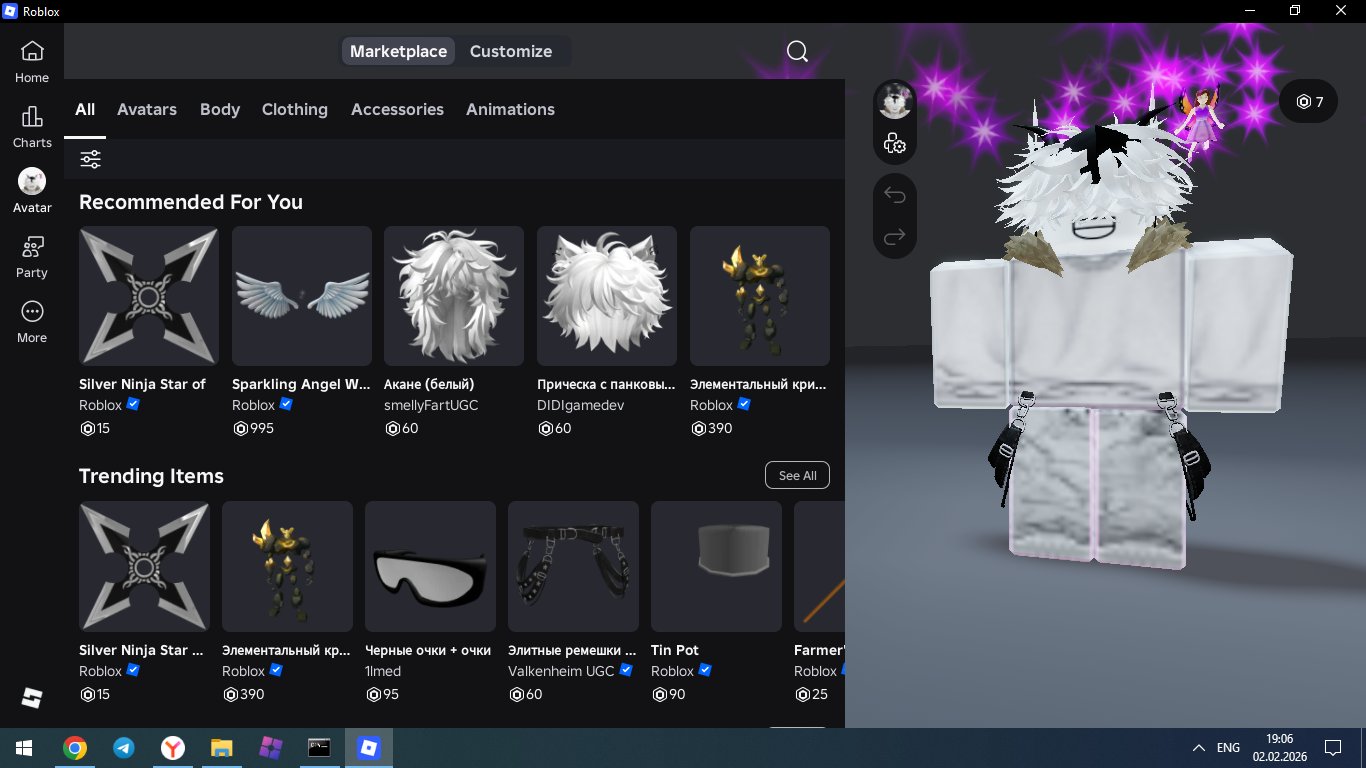Undo the last avatar change
The image size is (1366, 768).
[895, 194]
